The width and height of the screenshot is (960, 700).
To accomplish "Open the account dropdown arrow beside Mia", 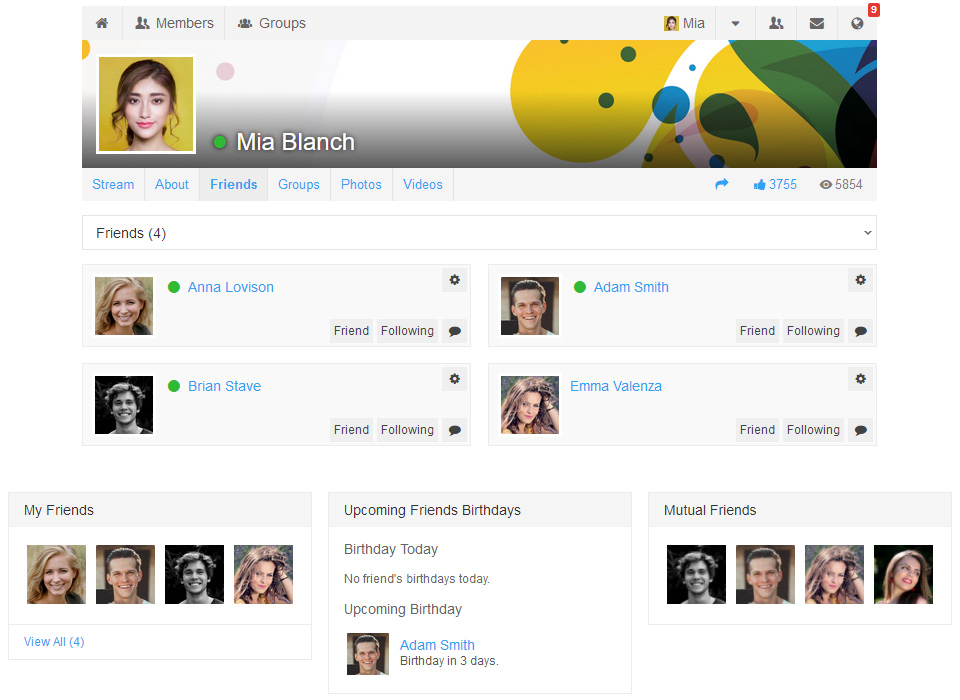I will point(735,23).
